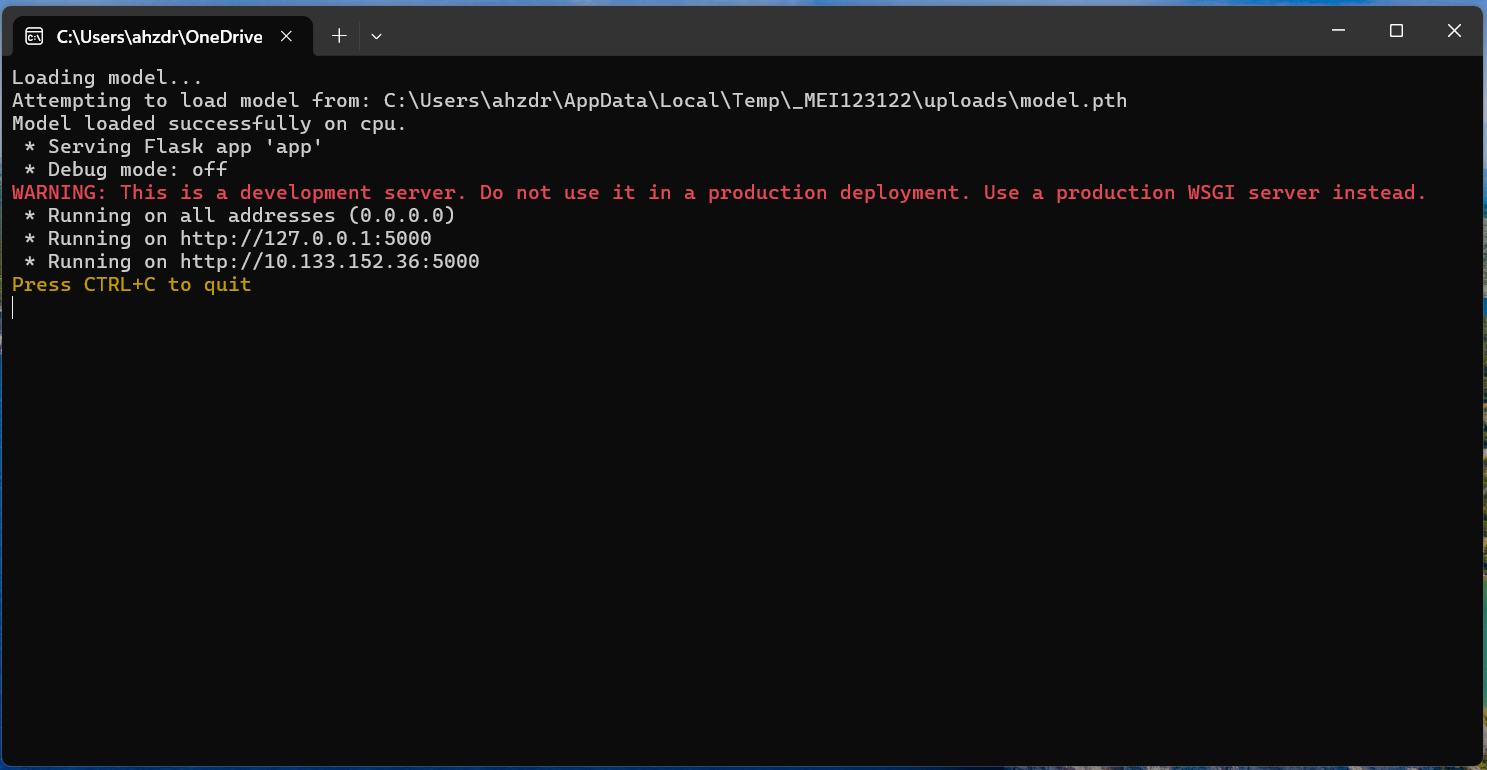Open the http://127.0.0.1:5000 link
Viewport: 1487px width, 770px height.
pos(306,238)
